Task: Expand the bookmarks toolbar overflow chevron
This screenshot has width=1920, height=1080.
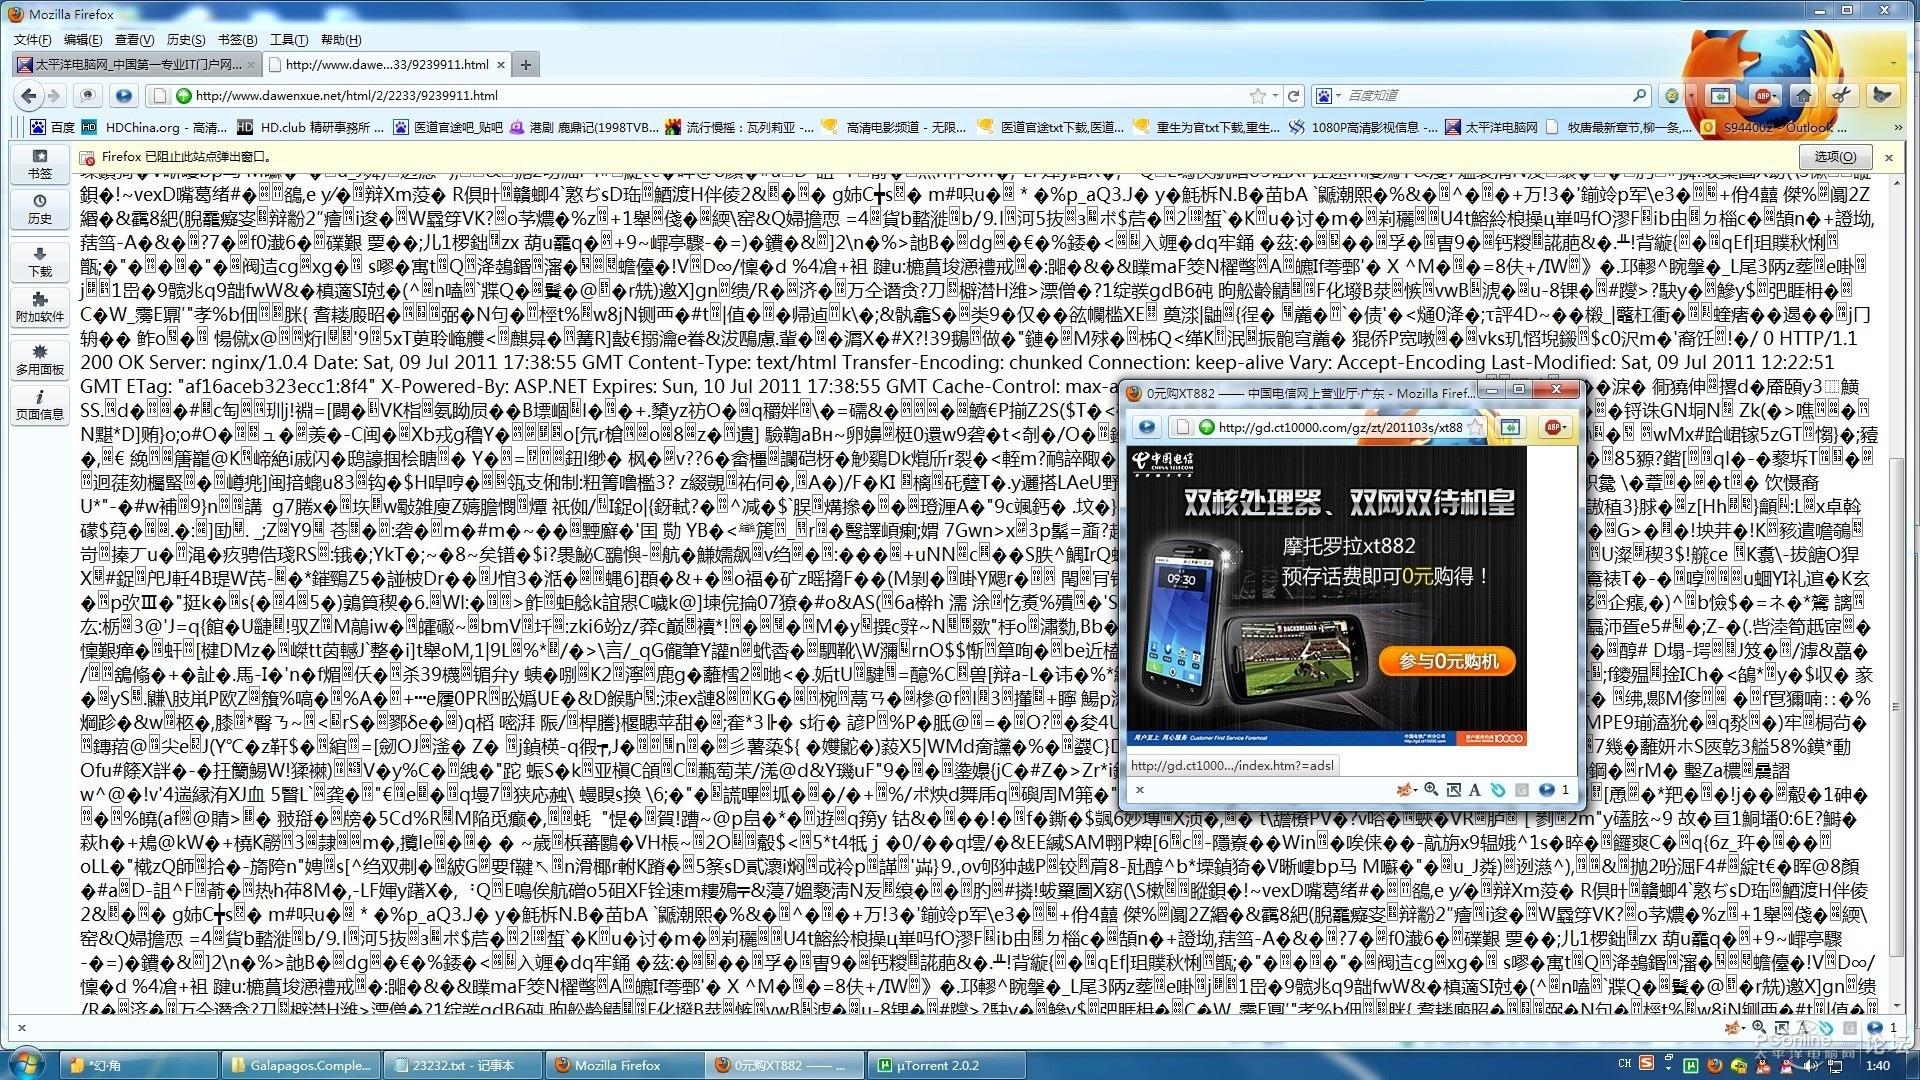Action: [1897, 128]
